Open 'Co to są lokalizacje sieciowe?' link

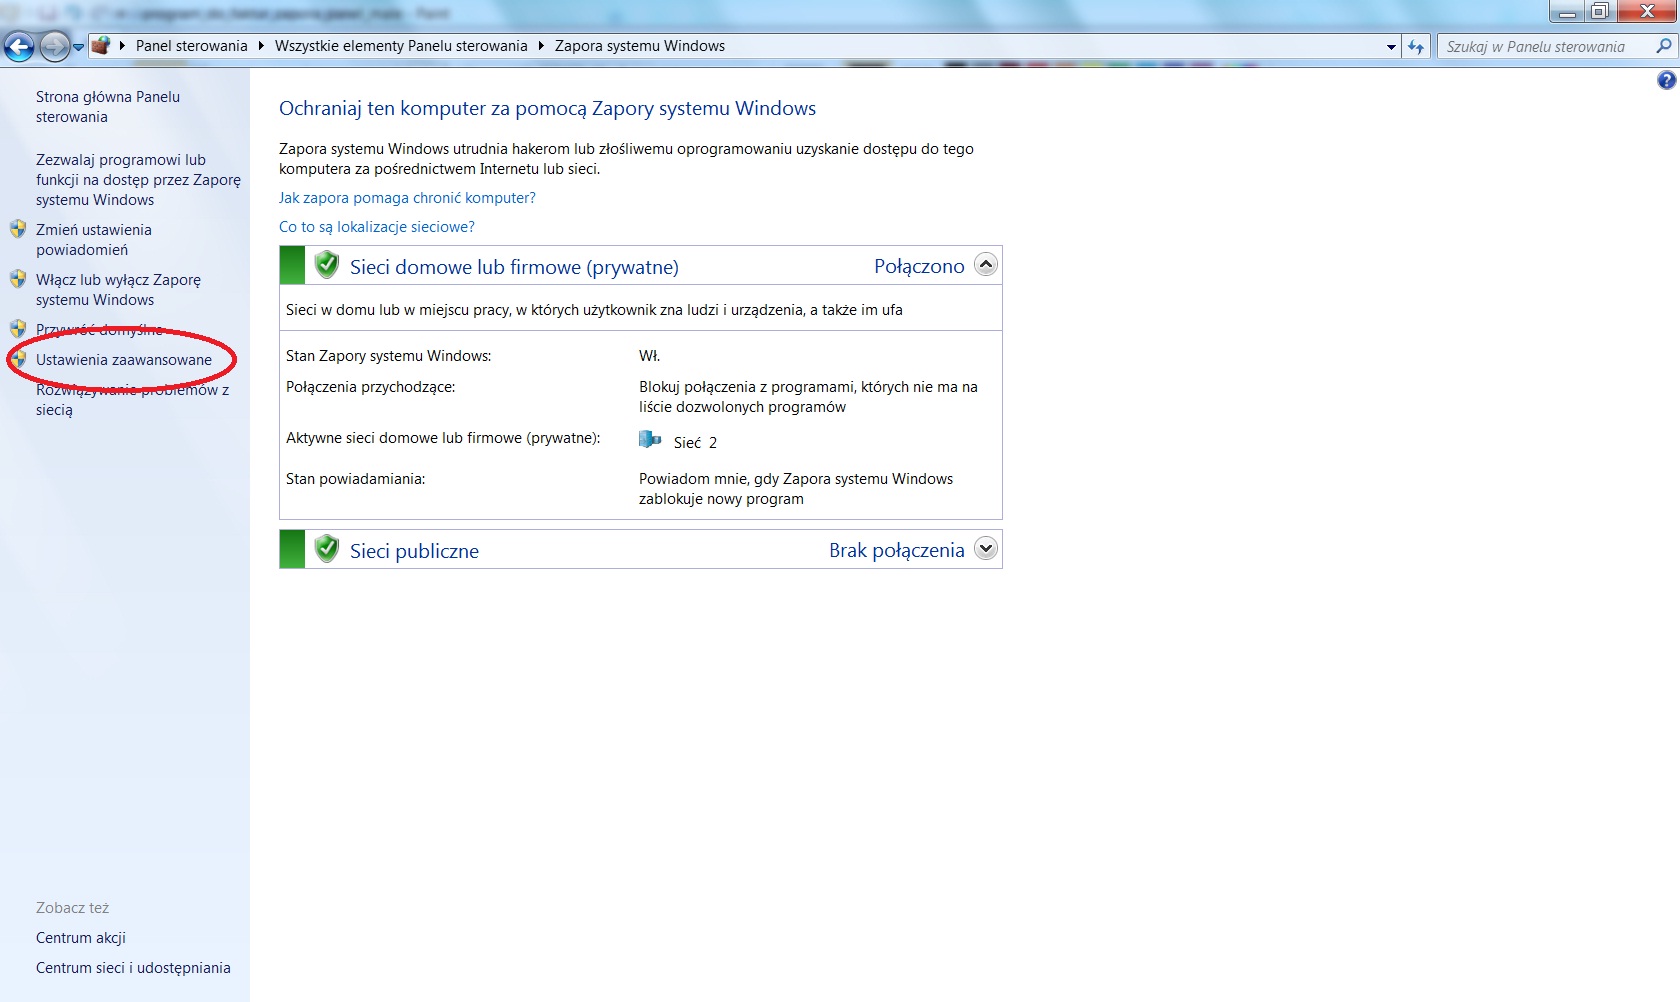click(377, 227)
